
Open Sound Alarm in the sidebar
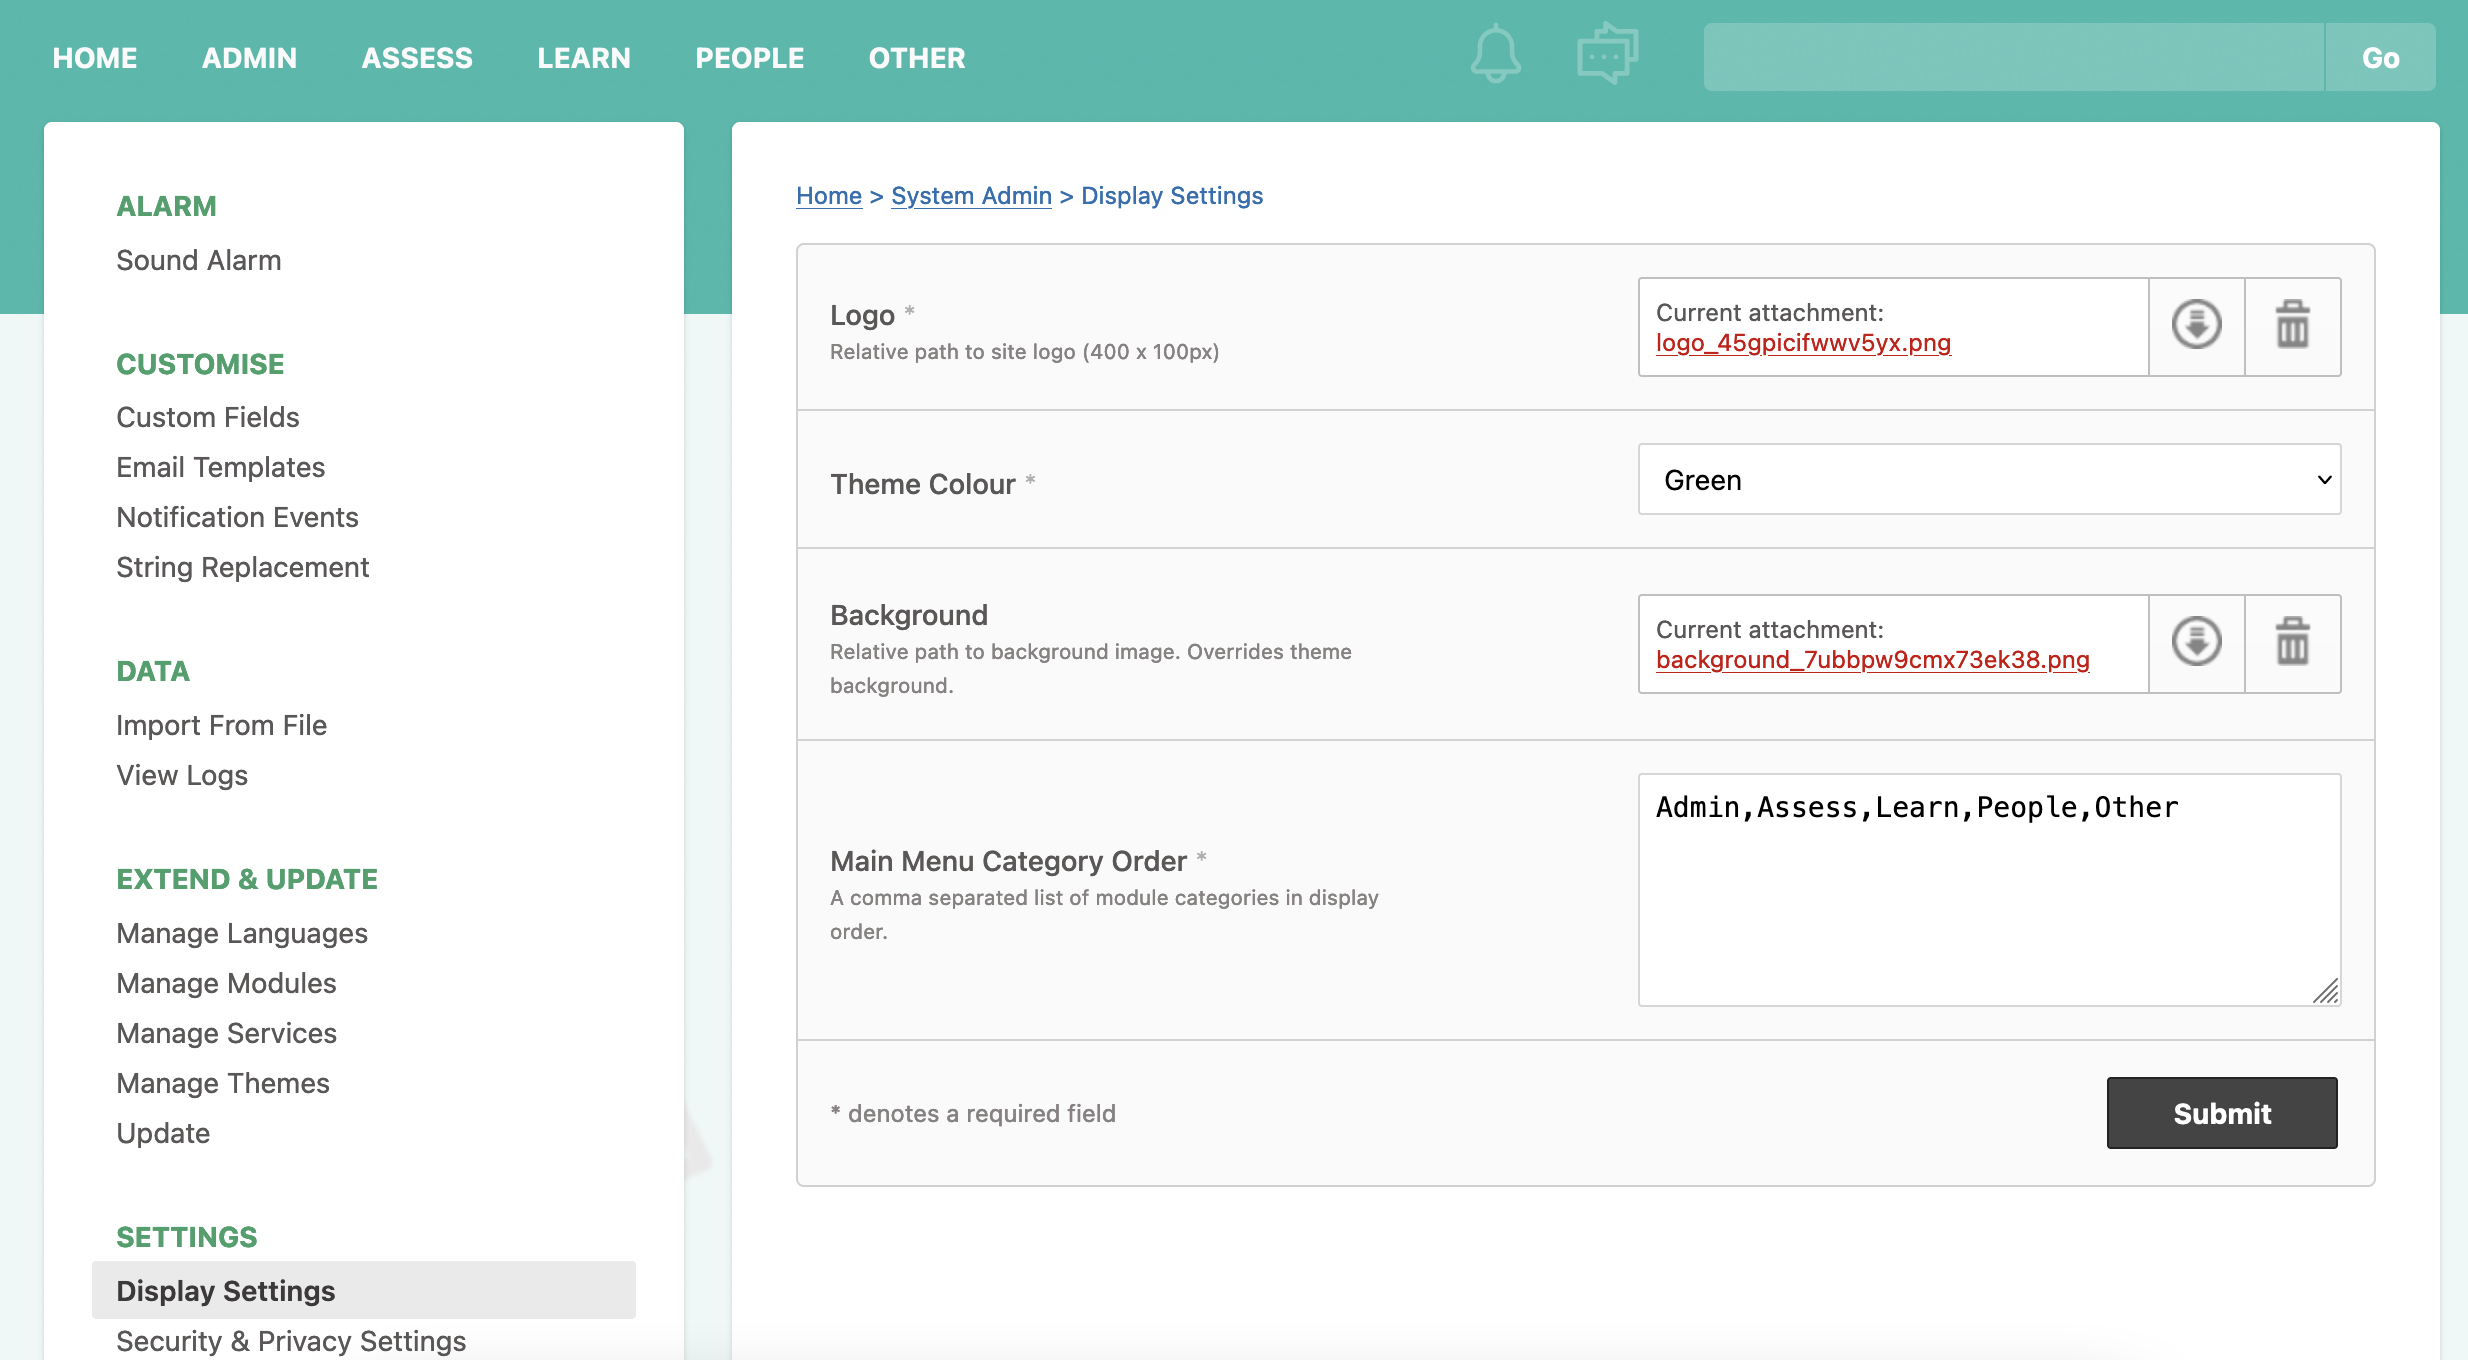(199, 260)
